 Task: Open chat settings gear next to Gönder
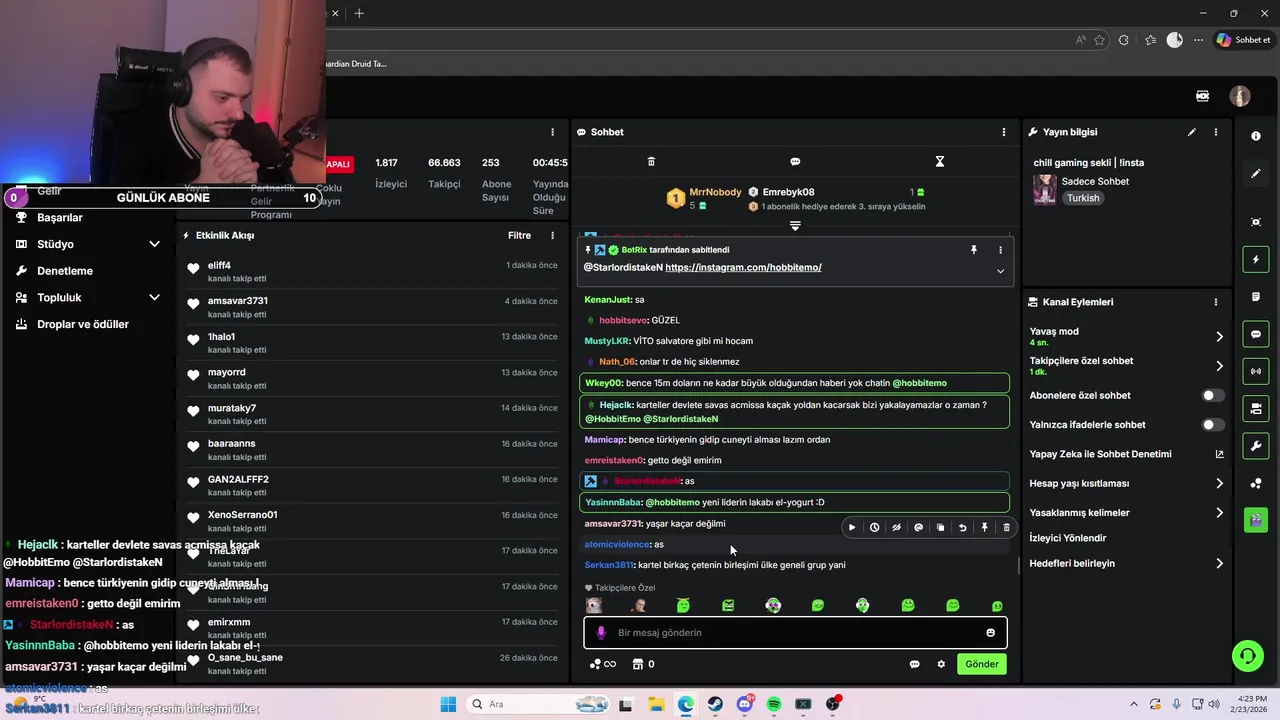pos(941,664)
